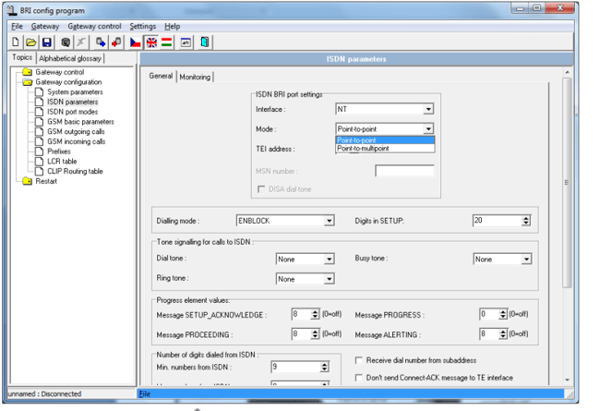
Task: Click the red-arrow gateway transfer icon
Action: (116, 42)
